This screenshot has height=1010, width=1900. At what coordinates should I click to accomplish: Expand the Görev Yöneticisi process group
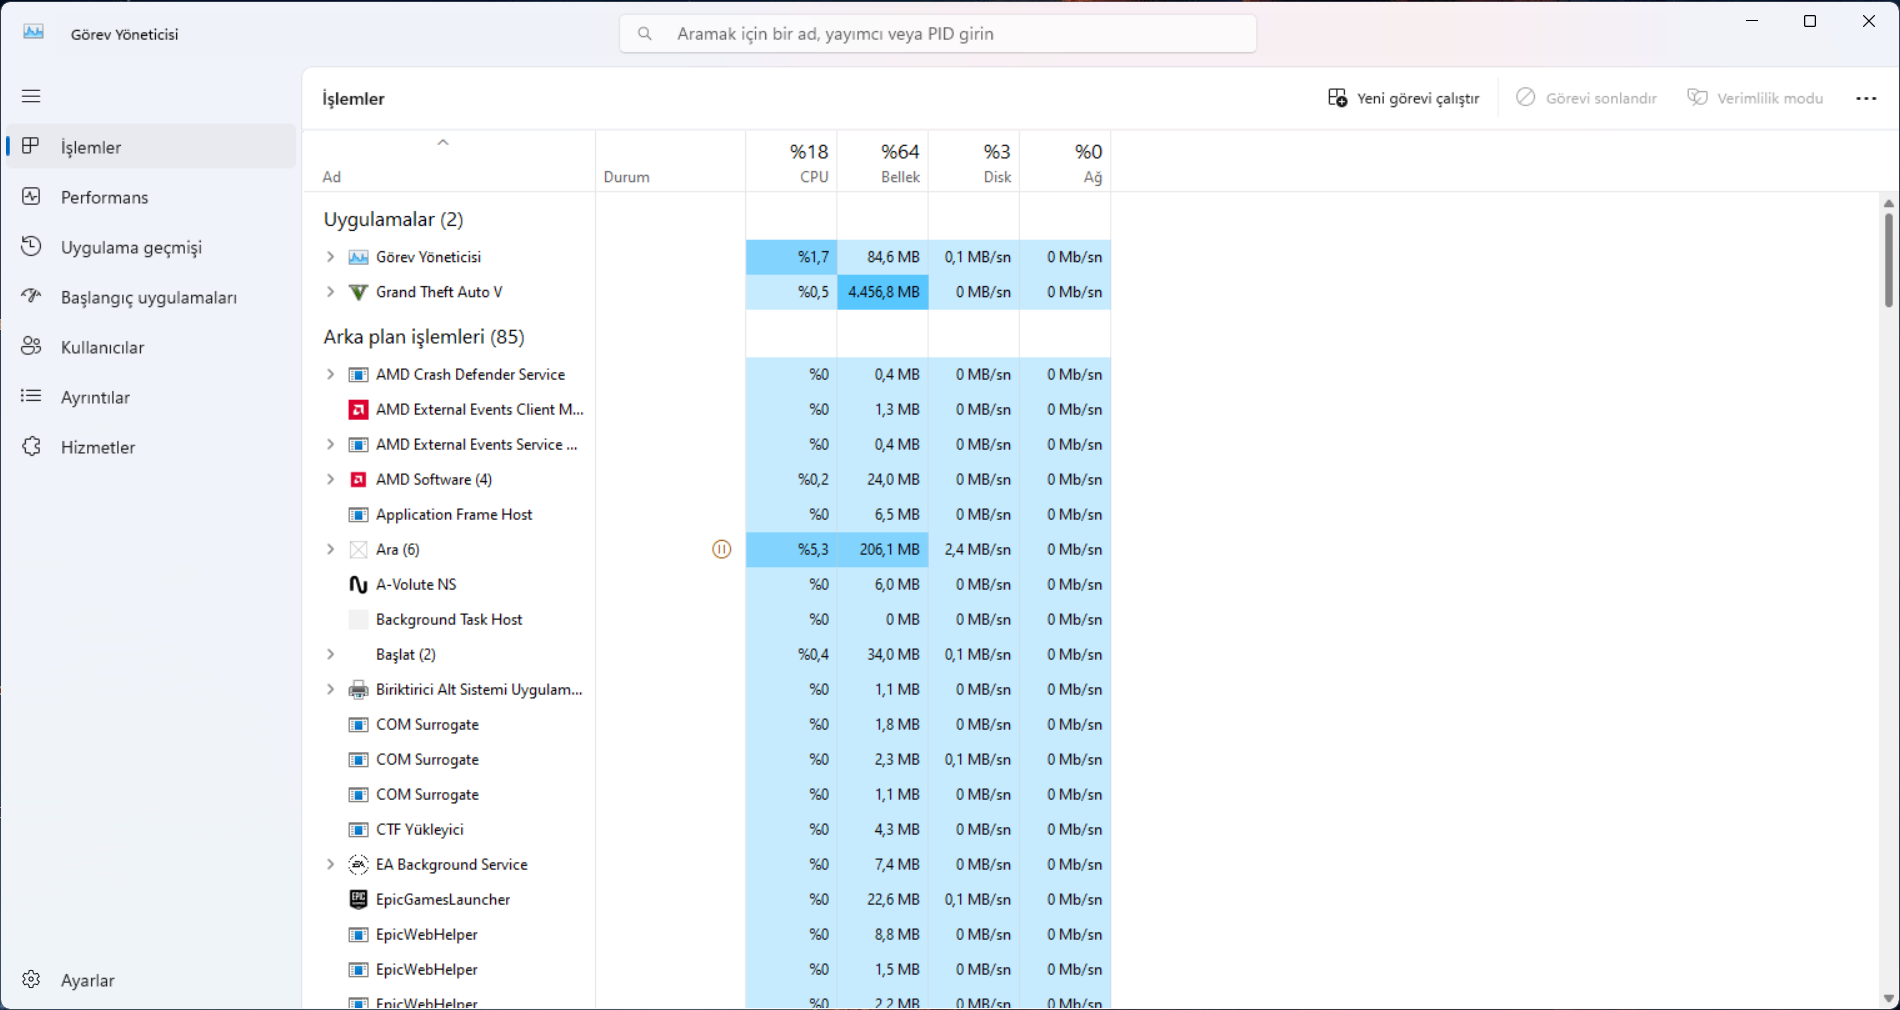click(x=330, y=257)
